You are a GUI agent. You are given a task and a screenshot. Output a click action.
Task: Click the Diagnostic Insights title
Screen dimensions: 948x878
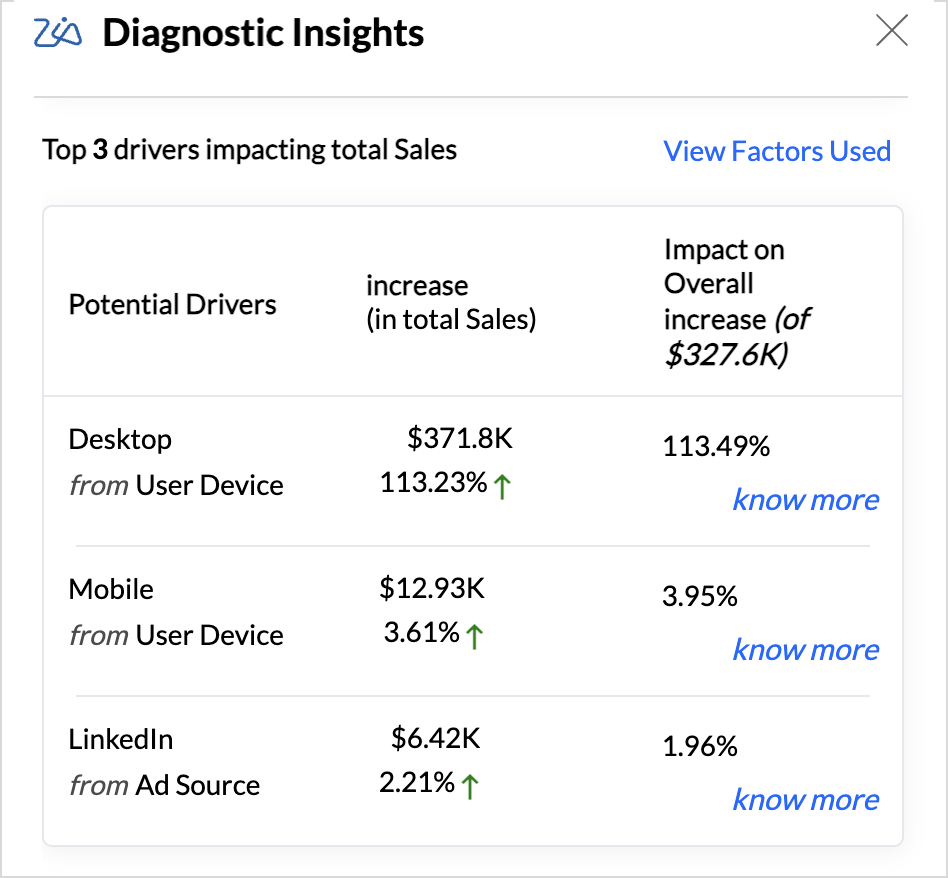[263, 33]
